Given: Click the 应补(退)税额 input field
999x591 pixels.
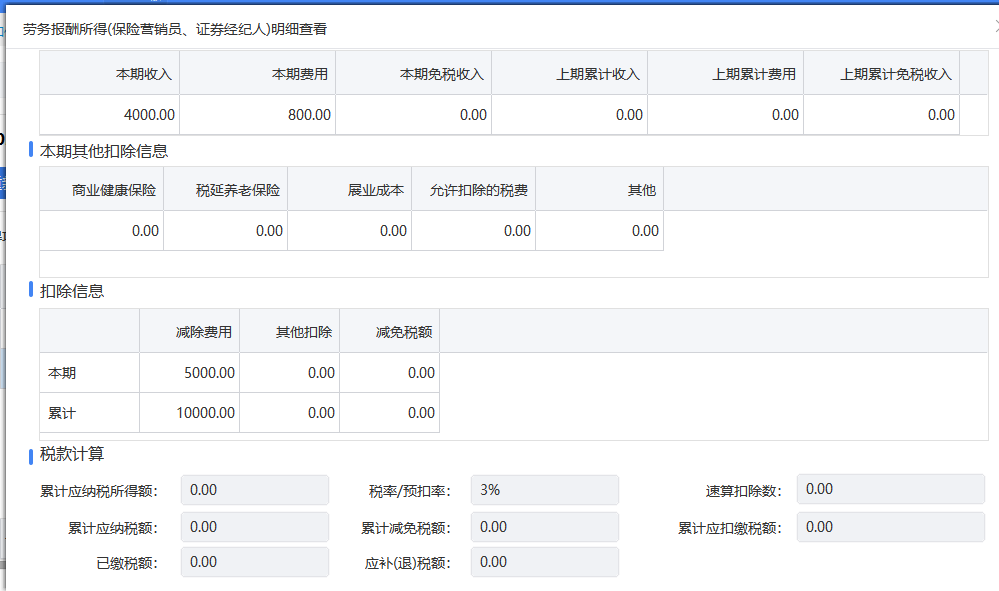Looking at the screenshot, I should [x=544, y=561].
